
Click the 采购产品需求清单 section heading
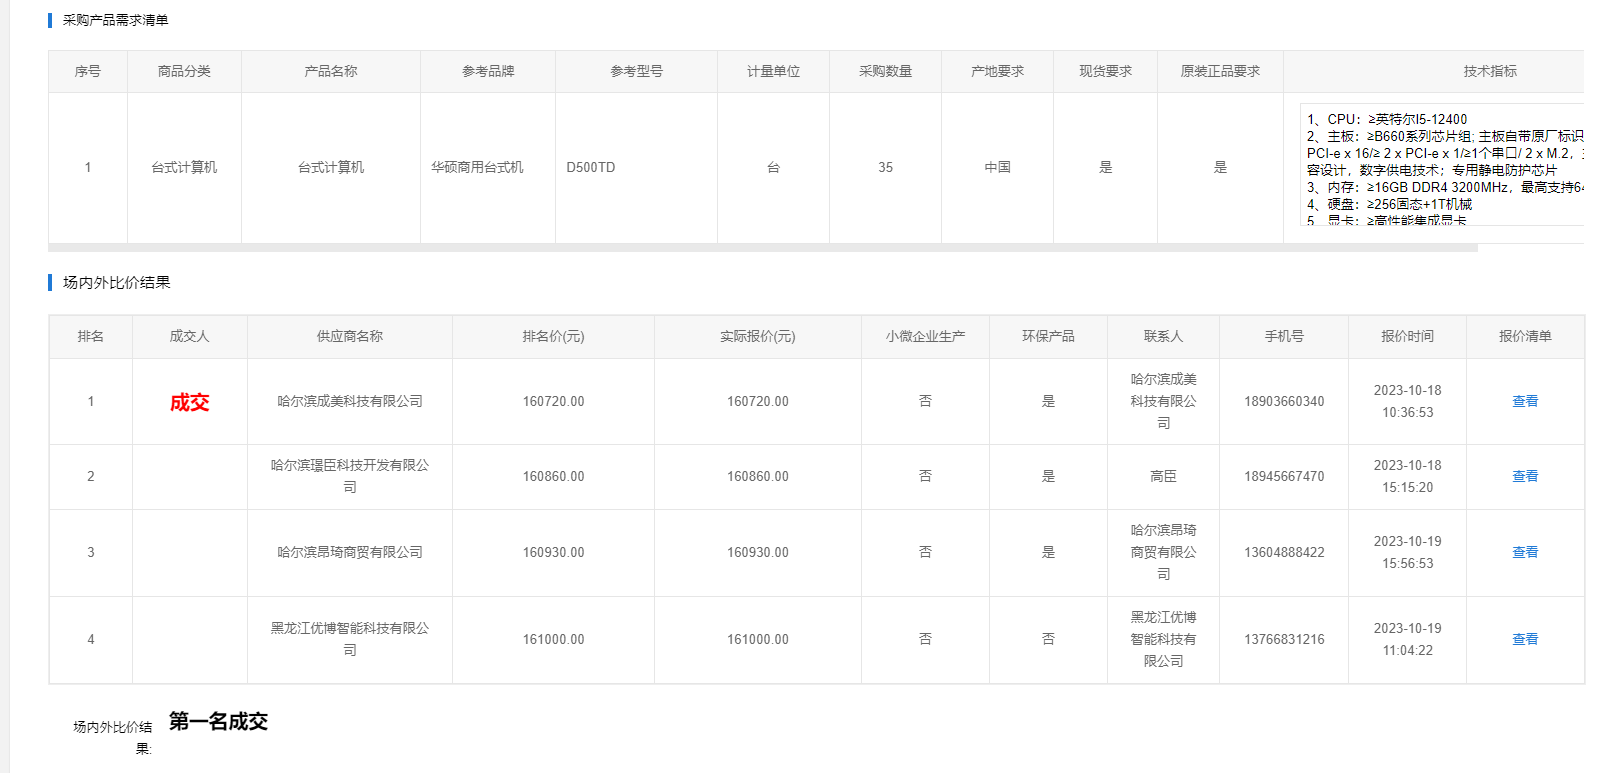tap(115, 20)
